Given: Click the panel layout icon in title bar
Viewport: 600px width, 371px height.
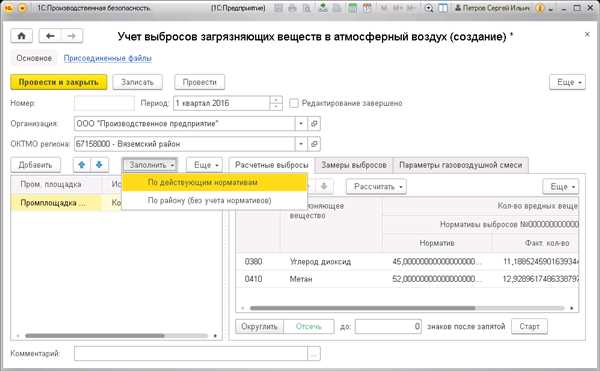Looking at the screenshot, I should [443, 8].
